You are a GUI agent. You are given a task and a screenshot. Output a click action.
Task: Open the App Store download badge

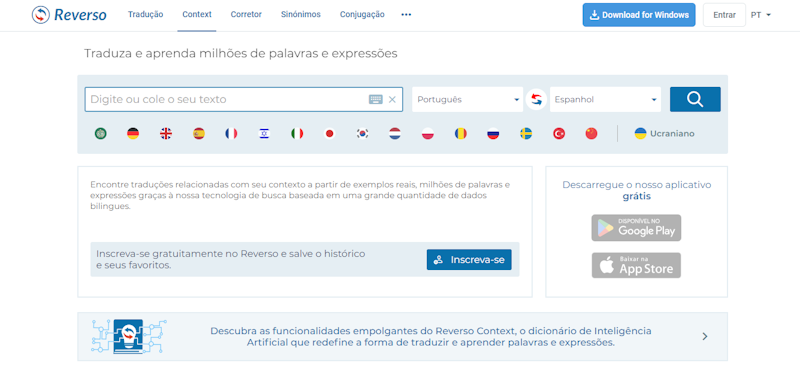[x=636, y=265]
